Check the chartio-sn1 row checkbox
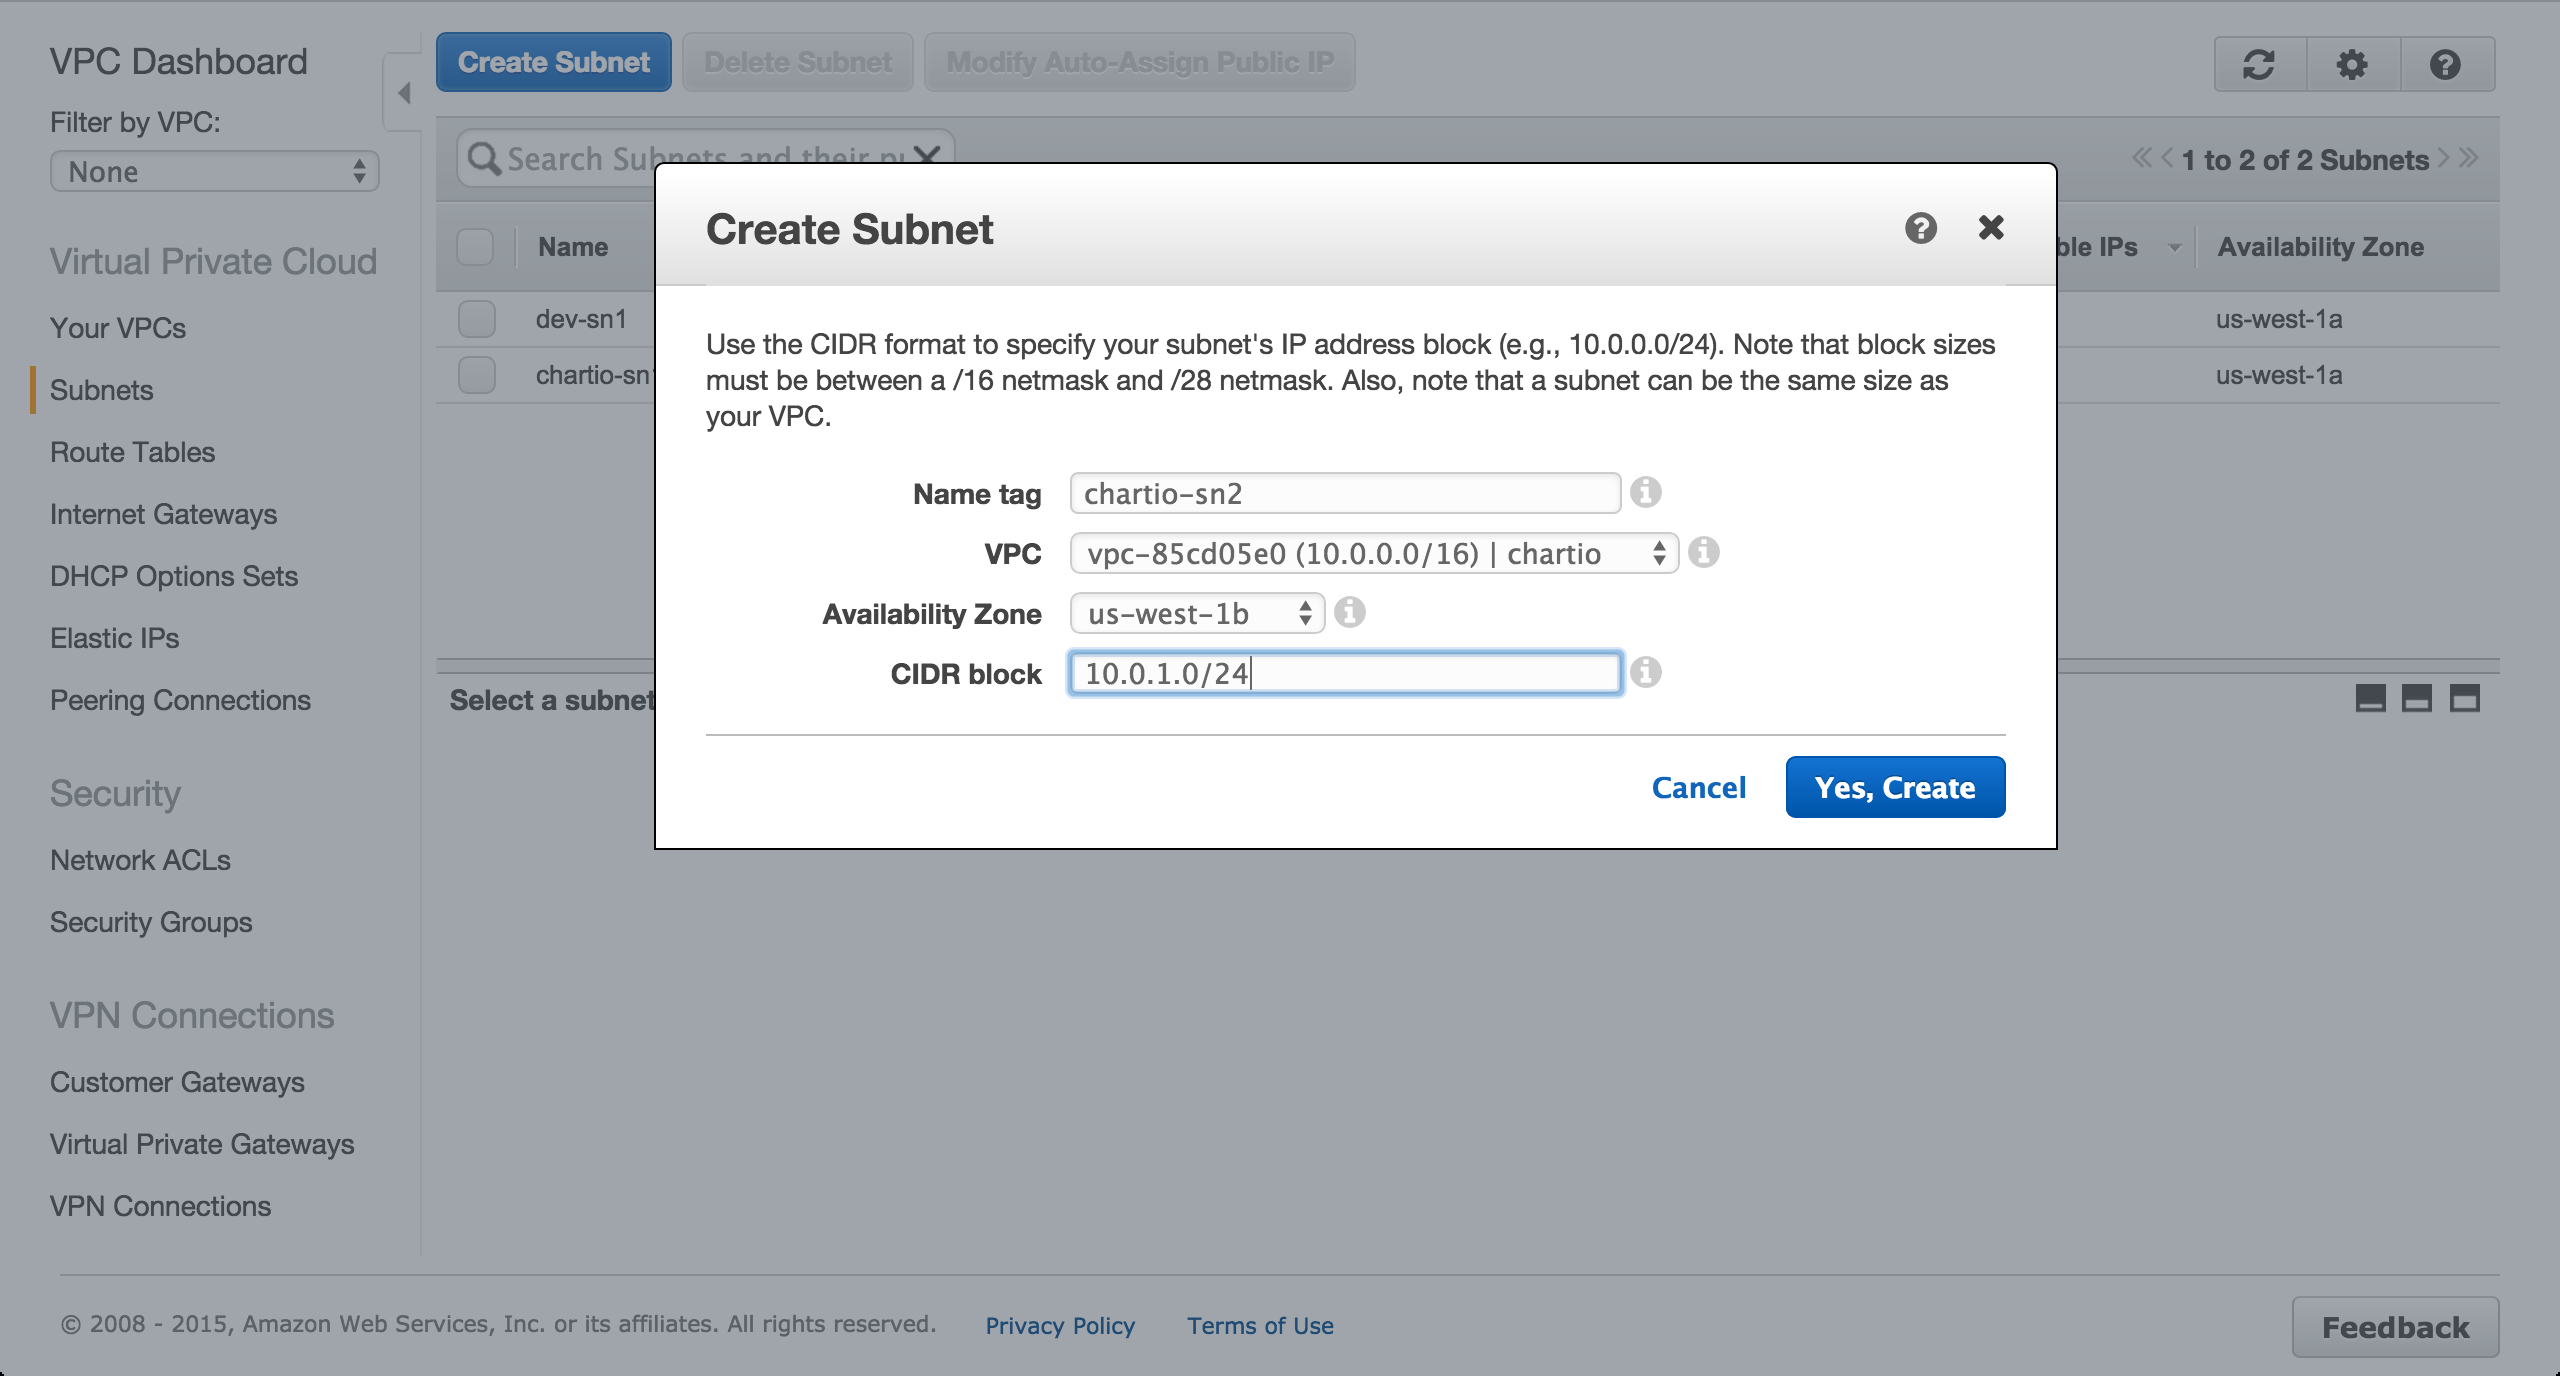 477,375
